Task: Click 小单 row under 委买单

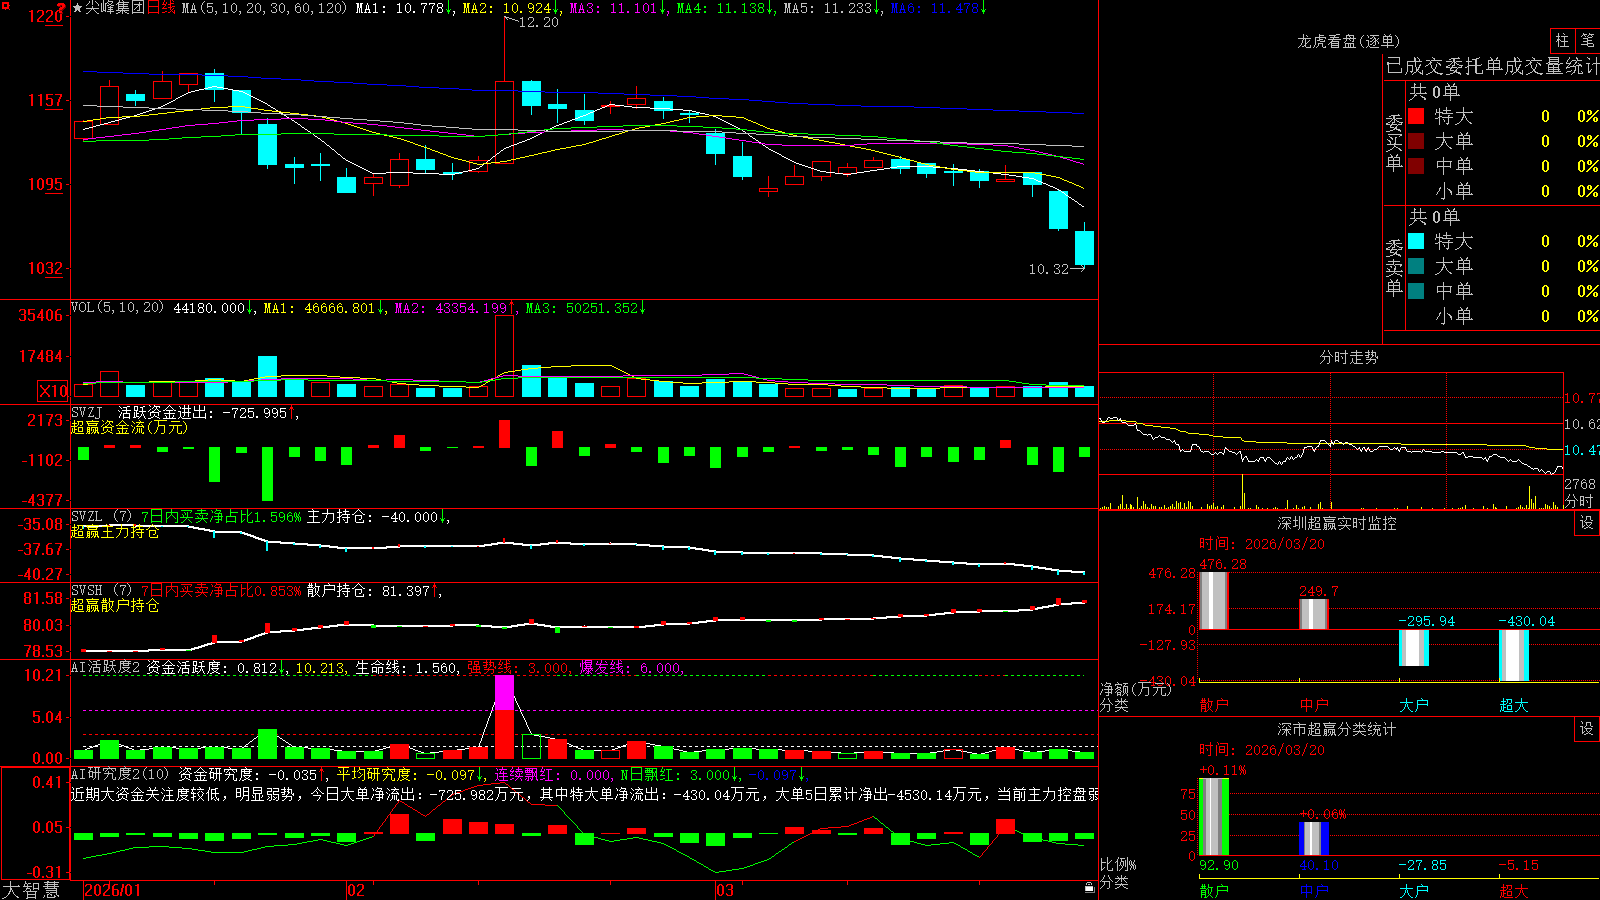Action: [x=1503, y=191]
